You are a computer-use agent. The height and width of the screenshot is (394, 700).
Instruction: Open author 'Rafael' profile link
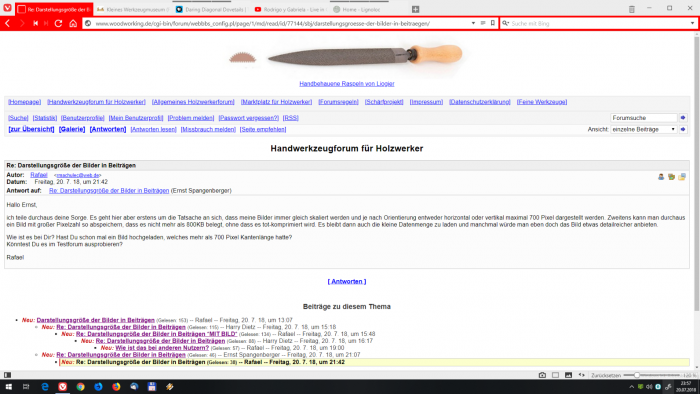click(x=39, y=175)
